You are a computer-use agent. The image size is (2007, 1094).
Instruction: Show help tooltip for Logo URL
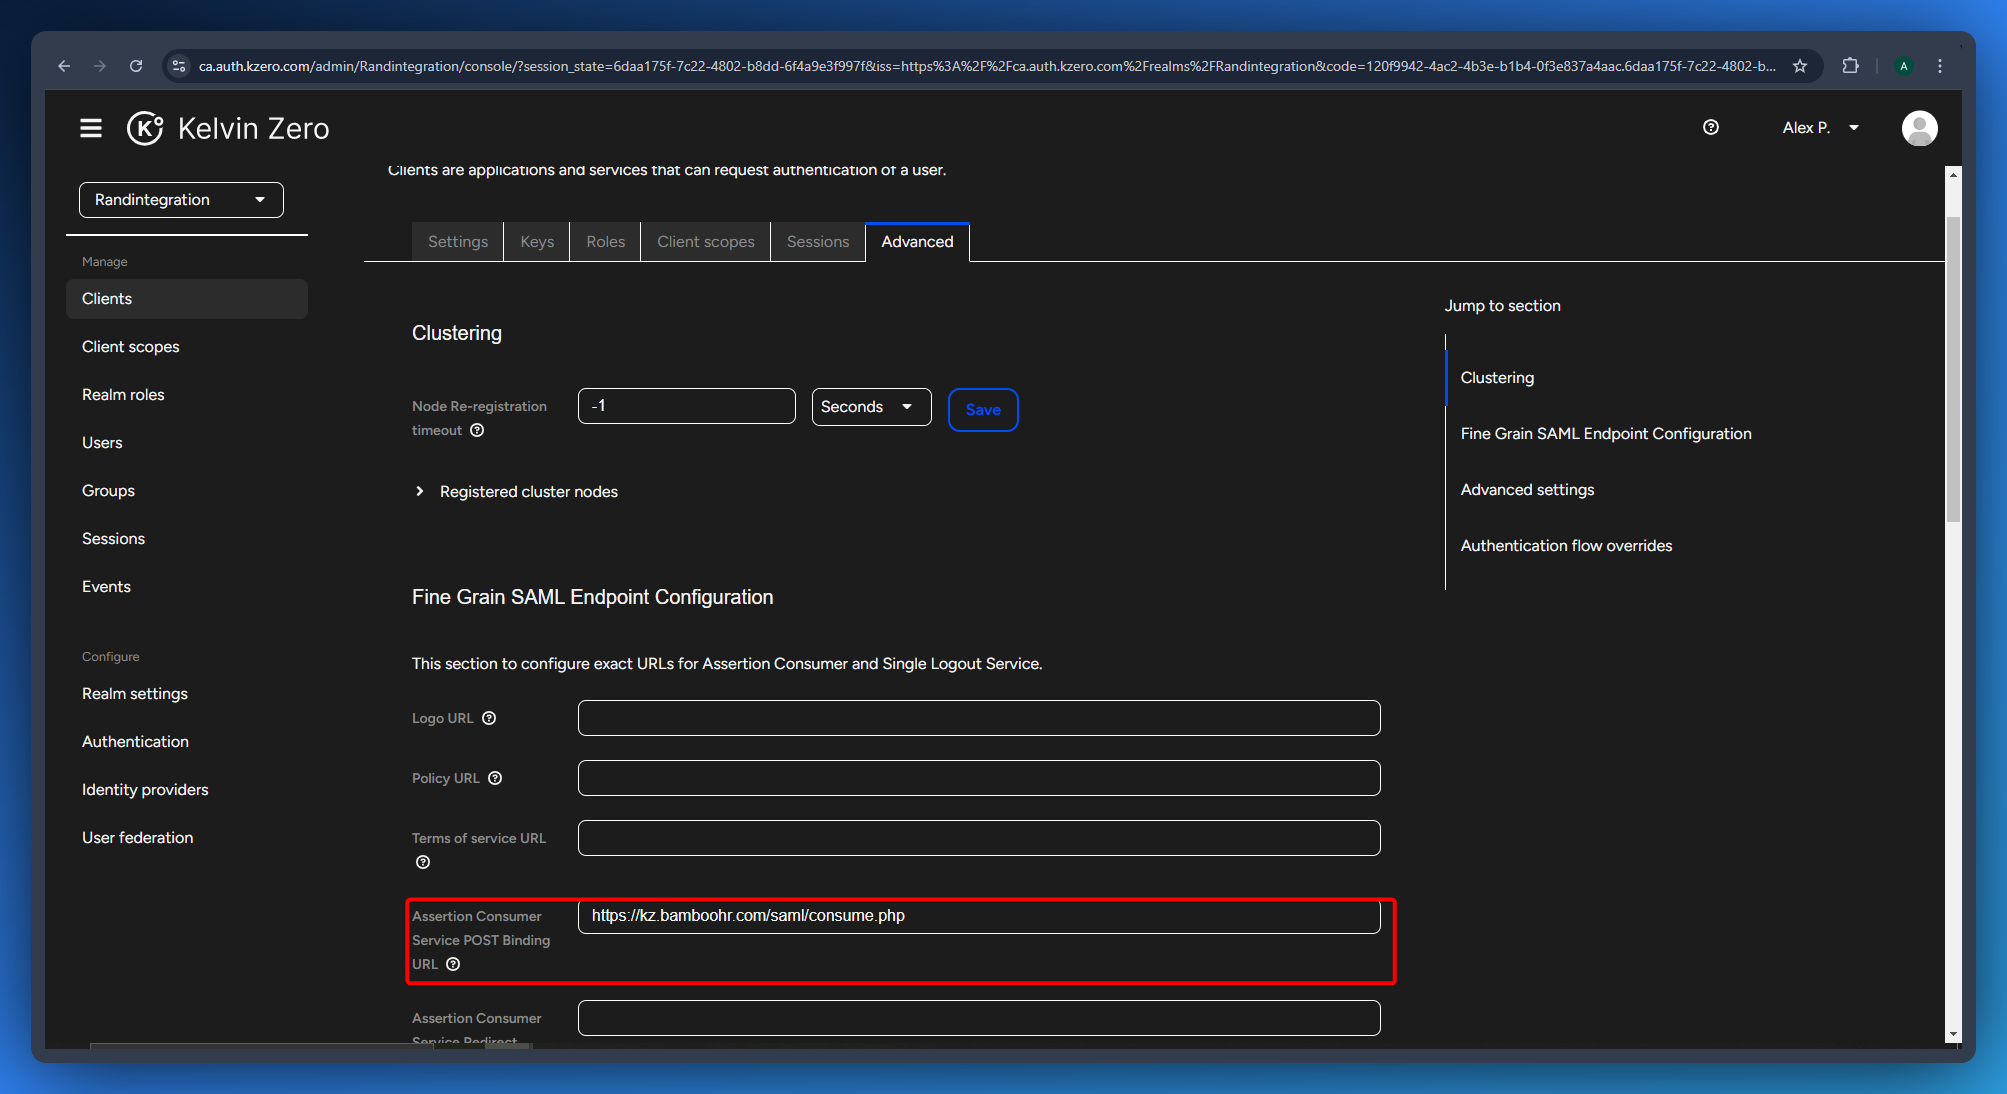[489, 718]
